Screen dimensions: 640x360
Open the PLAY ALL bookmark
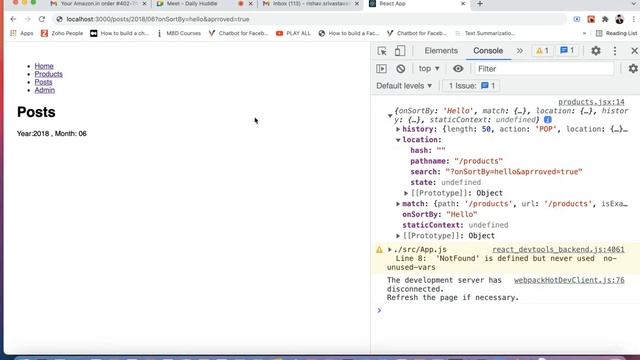coord(293,33)
